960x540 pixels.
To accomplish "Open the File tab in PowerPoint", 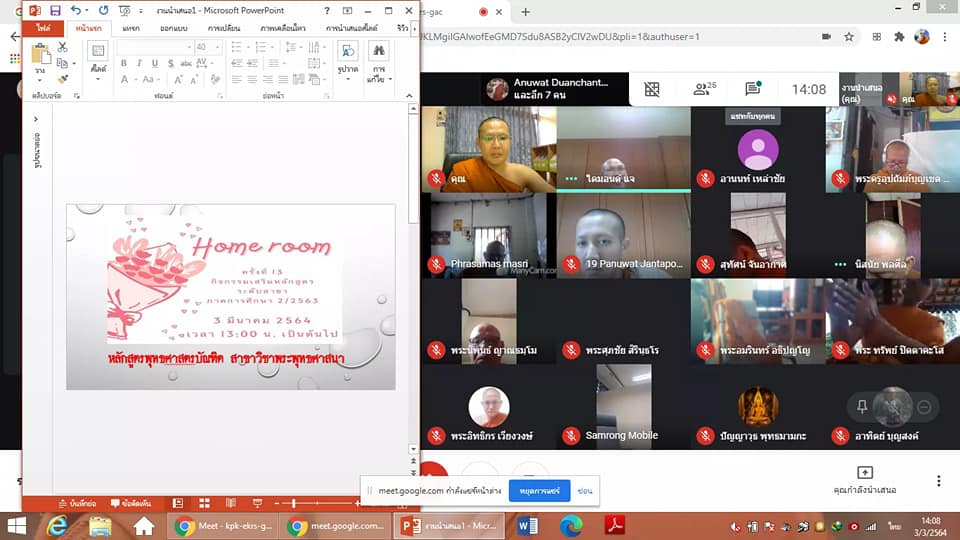I will pyautogui.click(x=43, y=28).
